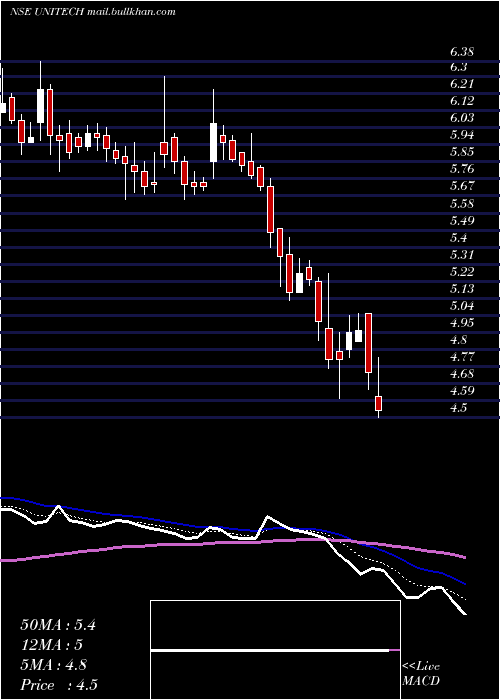Click the 50MA : 5.4 indicator text
The height and width of the screenshot is (700, 500).
coord(58,625)
